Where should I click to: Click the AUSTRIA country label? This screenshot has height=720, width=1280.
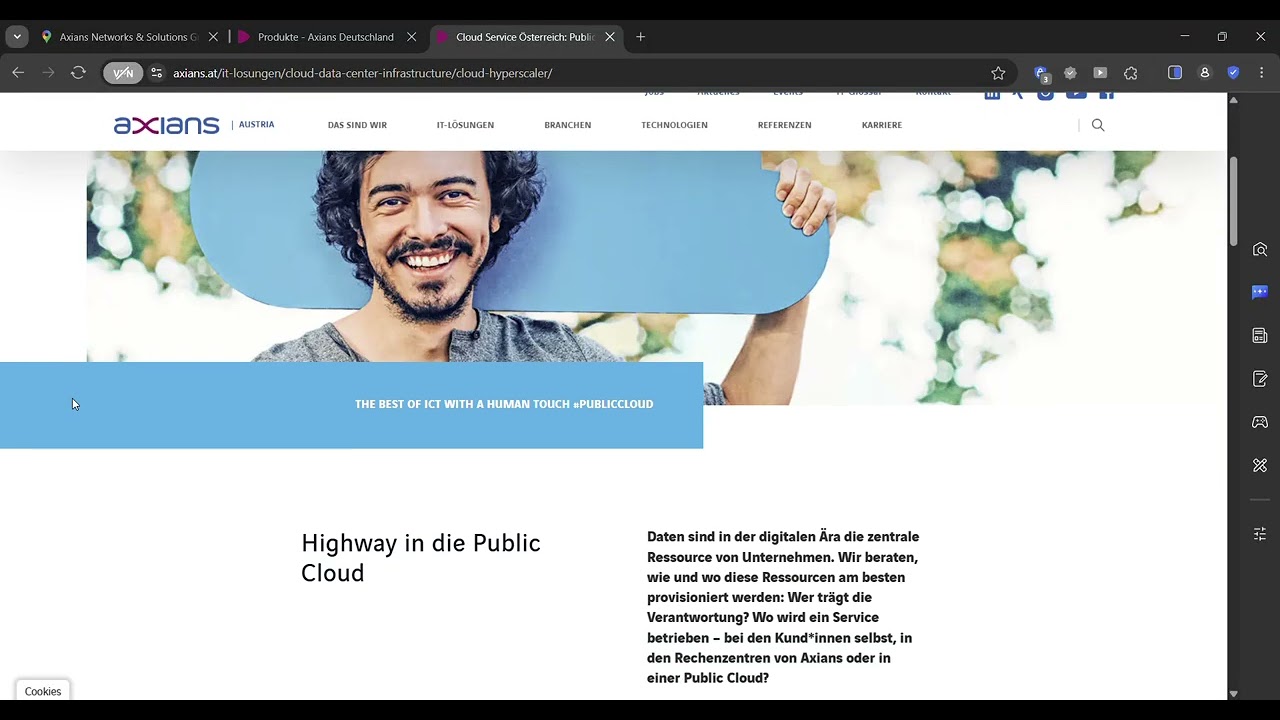tap(256, 125)
